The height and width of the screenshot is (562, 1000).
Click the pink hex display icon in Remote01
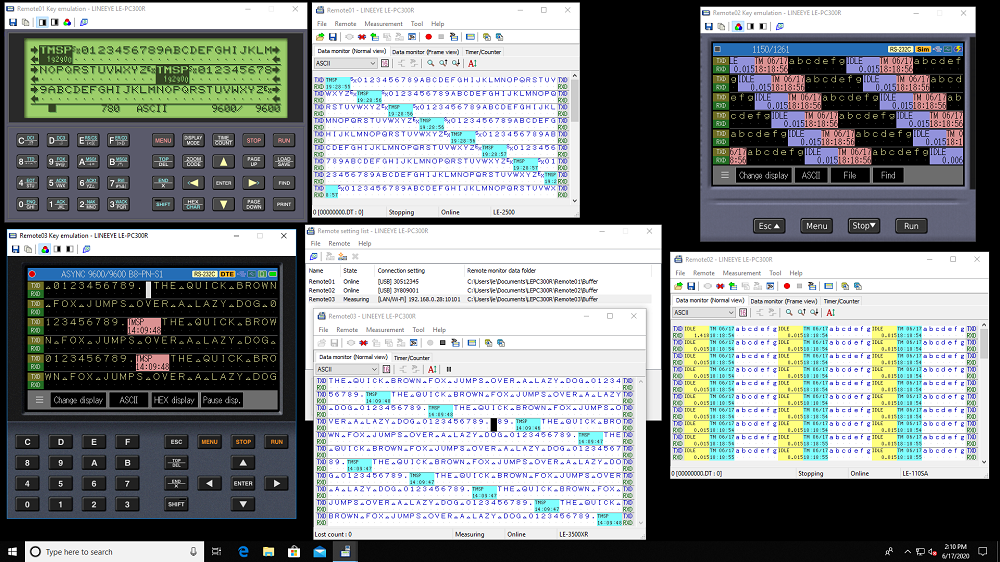coord(385,63)
